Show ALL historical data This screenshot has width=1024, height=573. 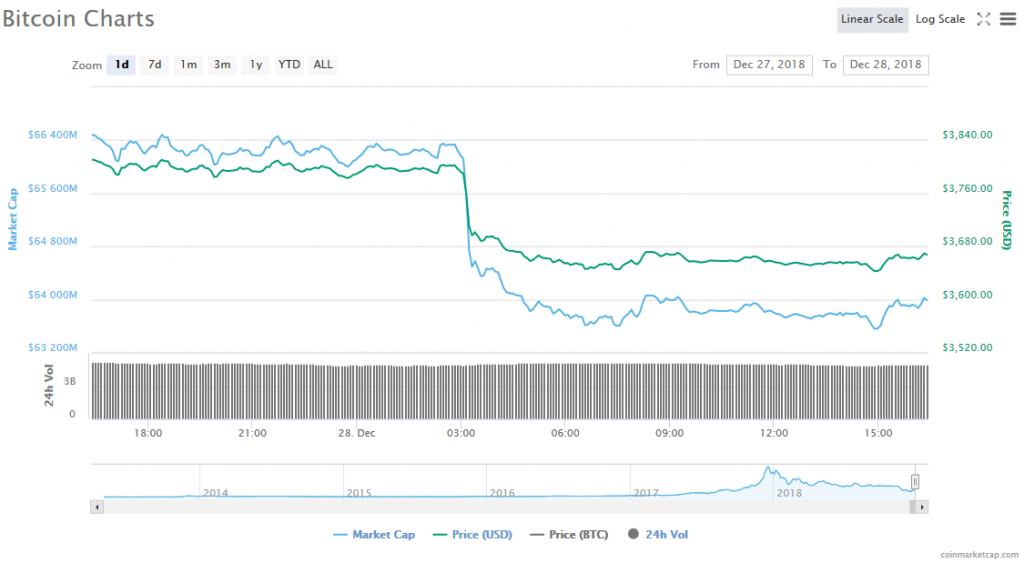[x=323, y=65]
